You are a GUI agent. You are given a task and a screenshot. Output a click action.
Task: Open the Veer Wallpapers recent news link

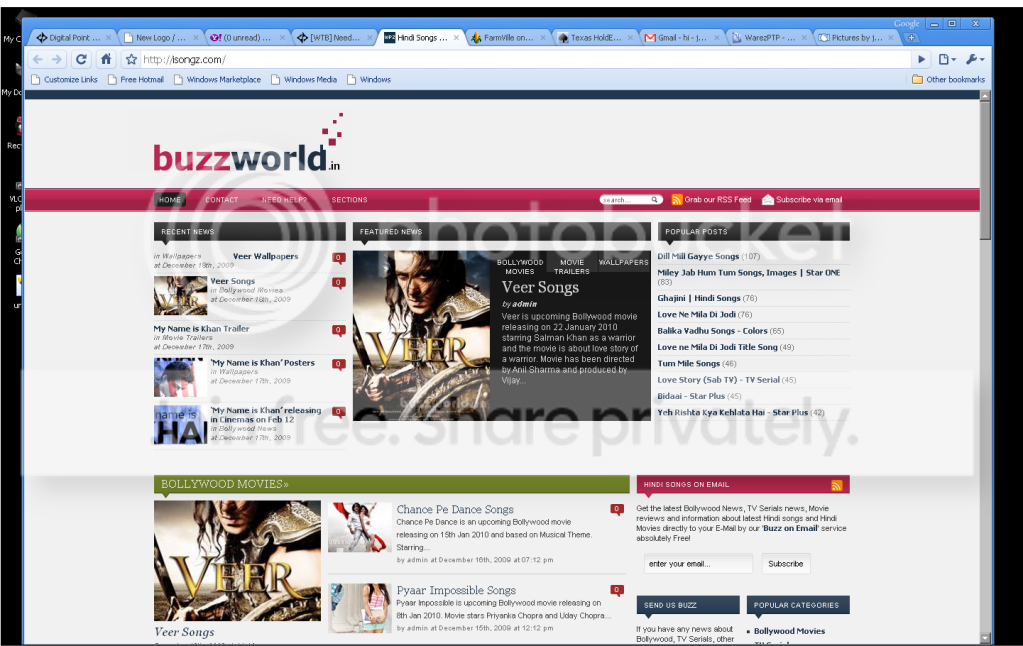point(266,256)
